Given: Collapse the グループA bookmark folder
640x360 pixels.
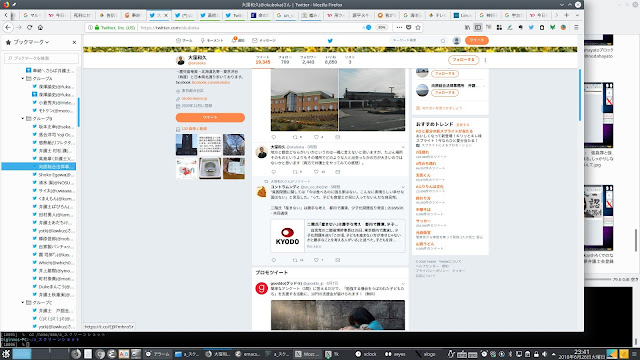Looking at the screenshot, I should [22, 78].
